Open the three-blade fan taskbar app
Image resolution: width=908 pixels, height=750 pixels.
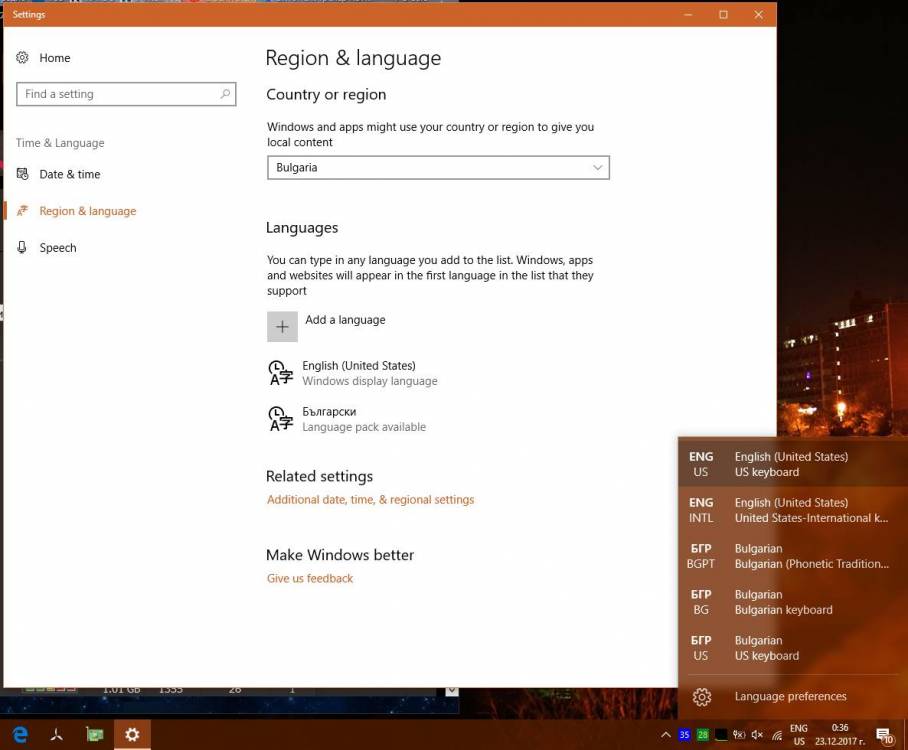(57, 734)
